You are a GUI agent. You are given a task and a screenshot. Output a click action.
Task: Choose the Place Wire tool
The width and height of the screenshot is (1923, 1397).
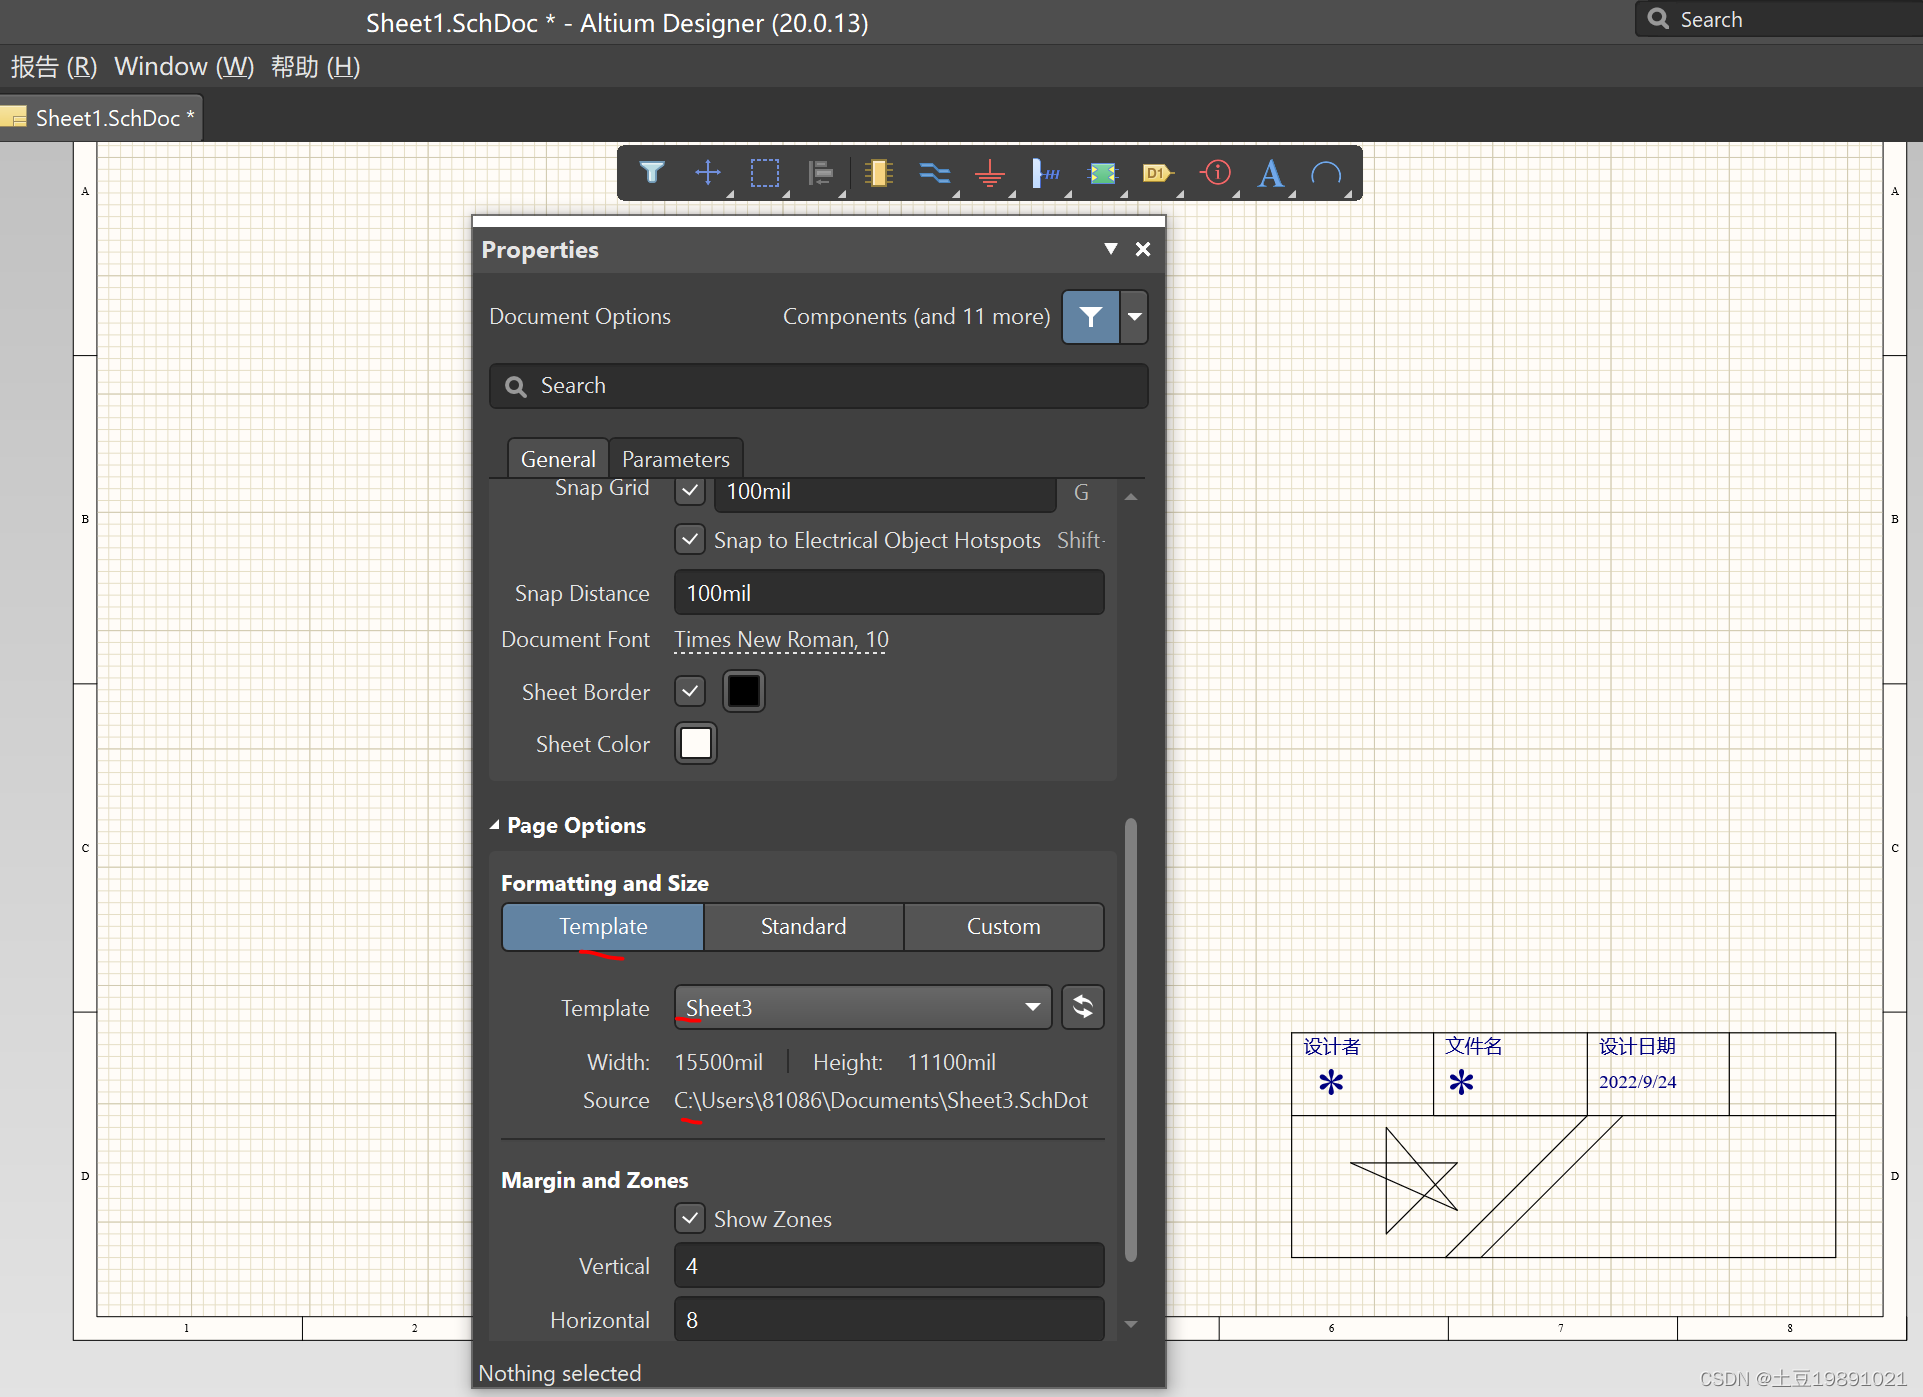[934, 173]
